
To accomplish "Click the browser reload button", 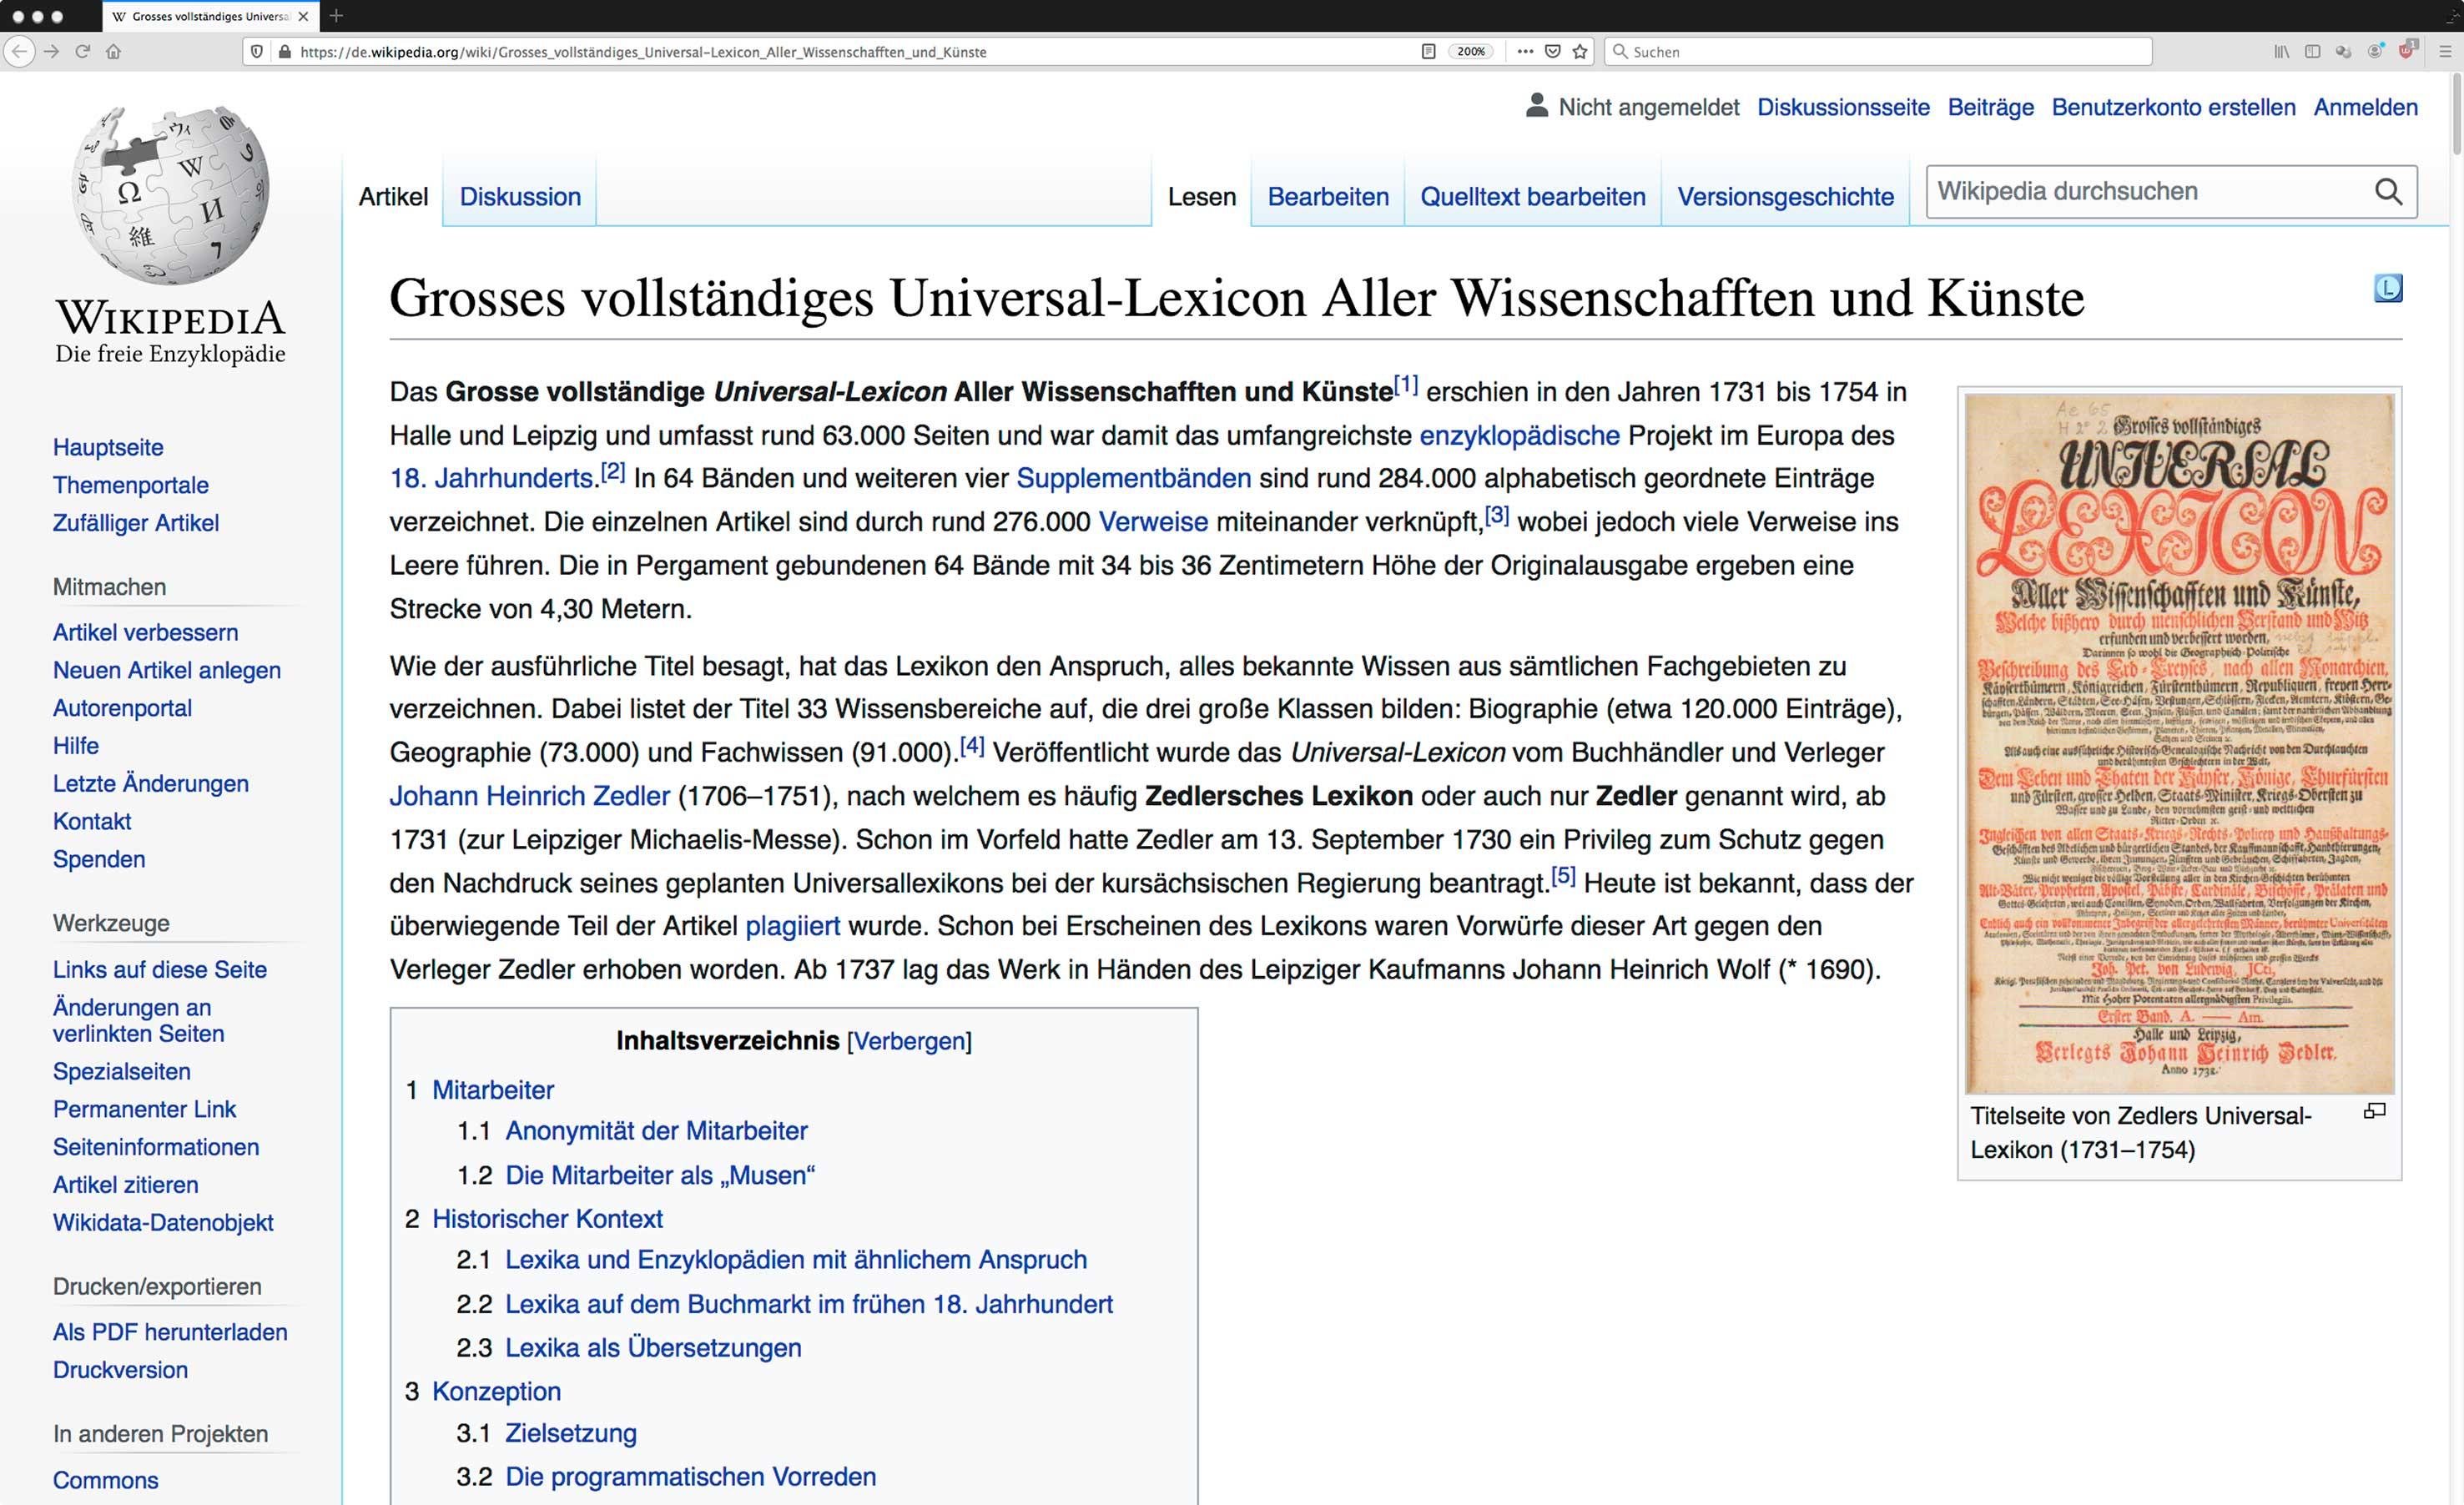I will (83, 51).
